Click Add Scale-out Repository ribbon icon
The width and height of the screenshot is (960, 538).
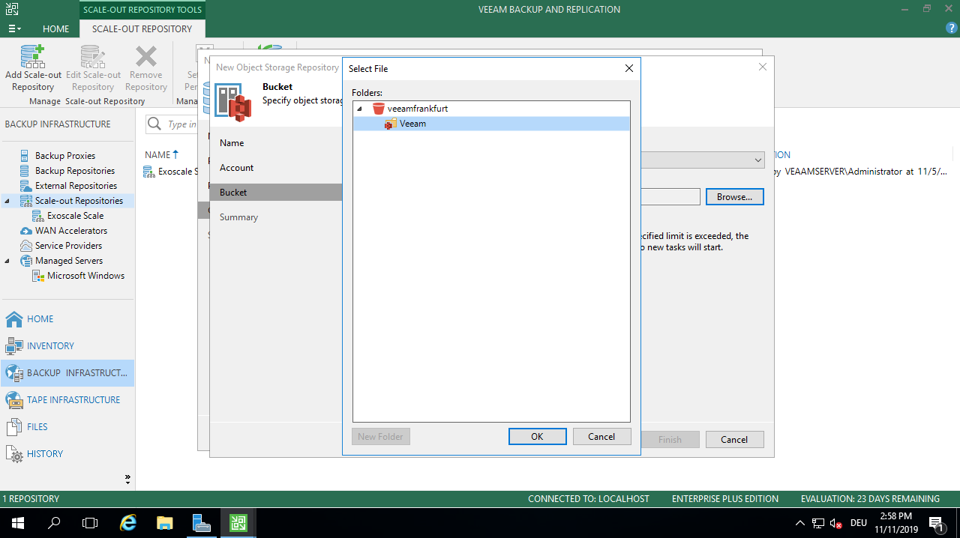coord(33,66)
